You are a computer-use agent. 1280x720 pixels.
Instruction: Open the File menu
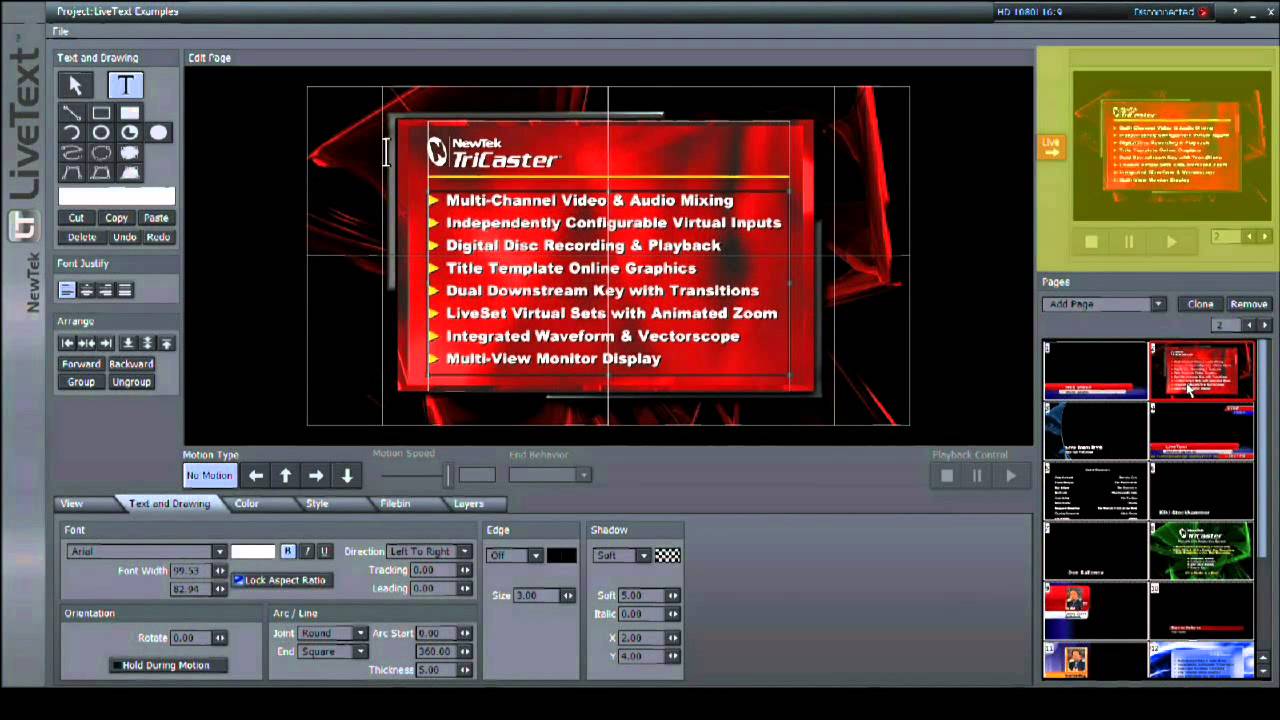[x=61, y=32]
